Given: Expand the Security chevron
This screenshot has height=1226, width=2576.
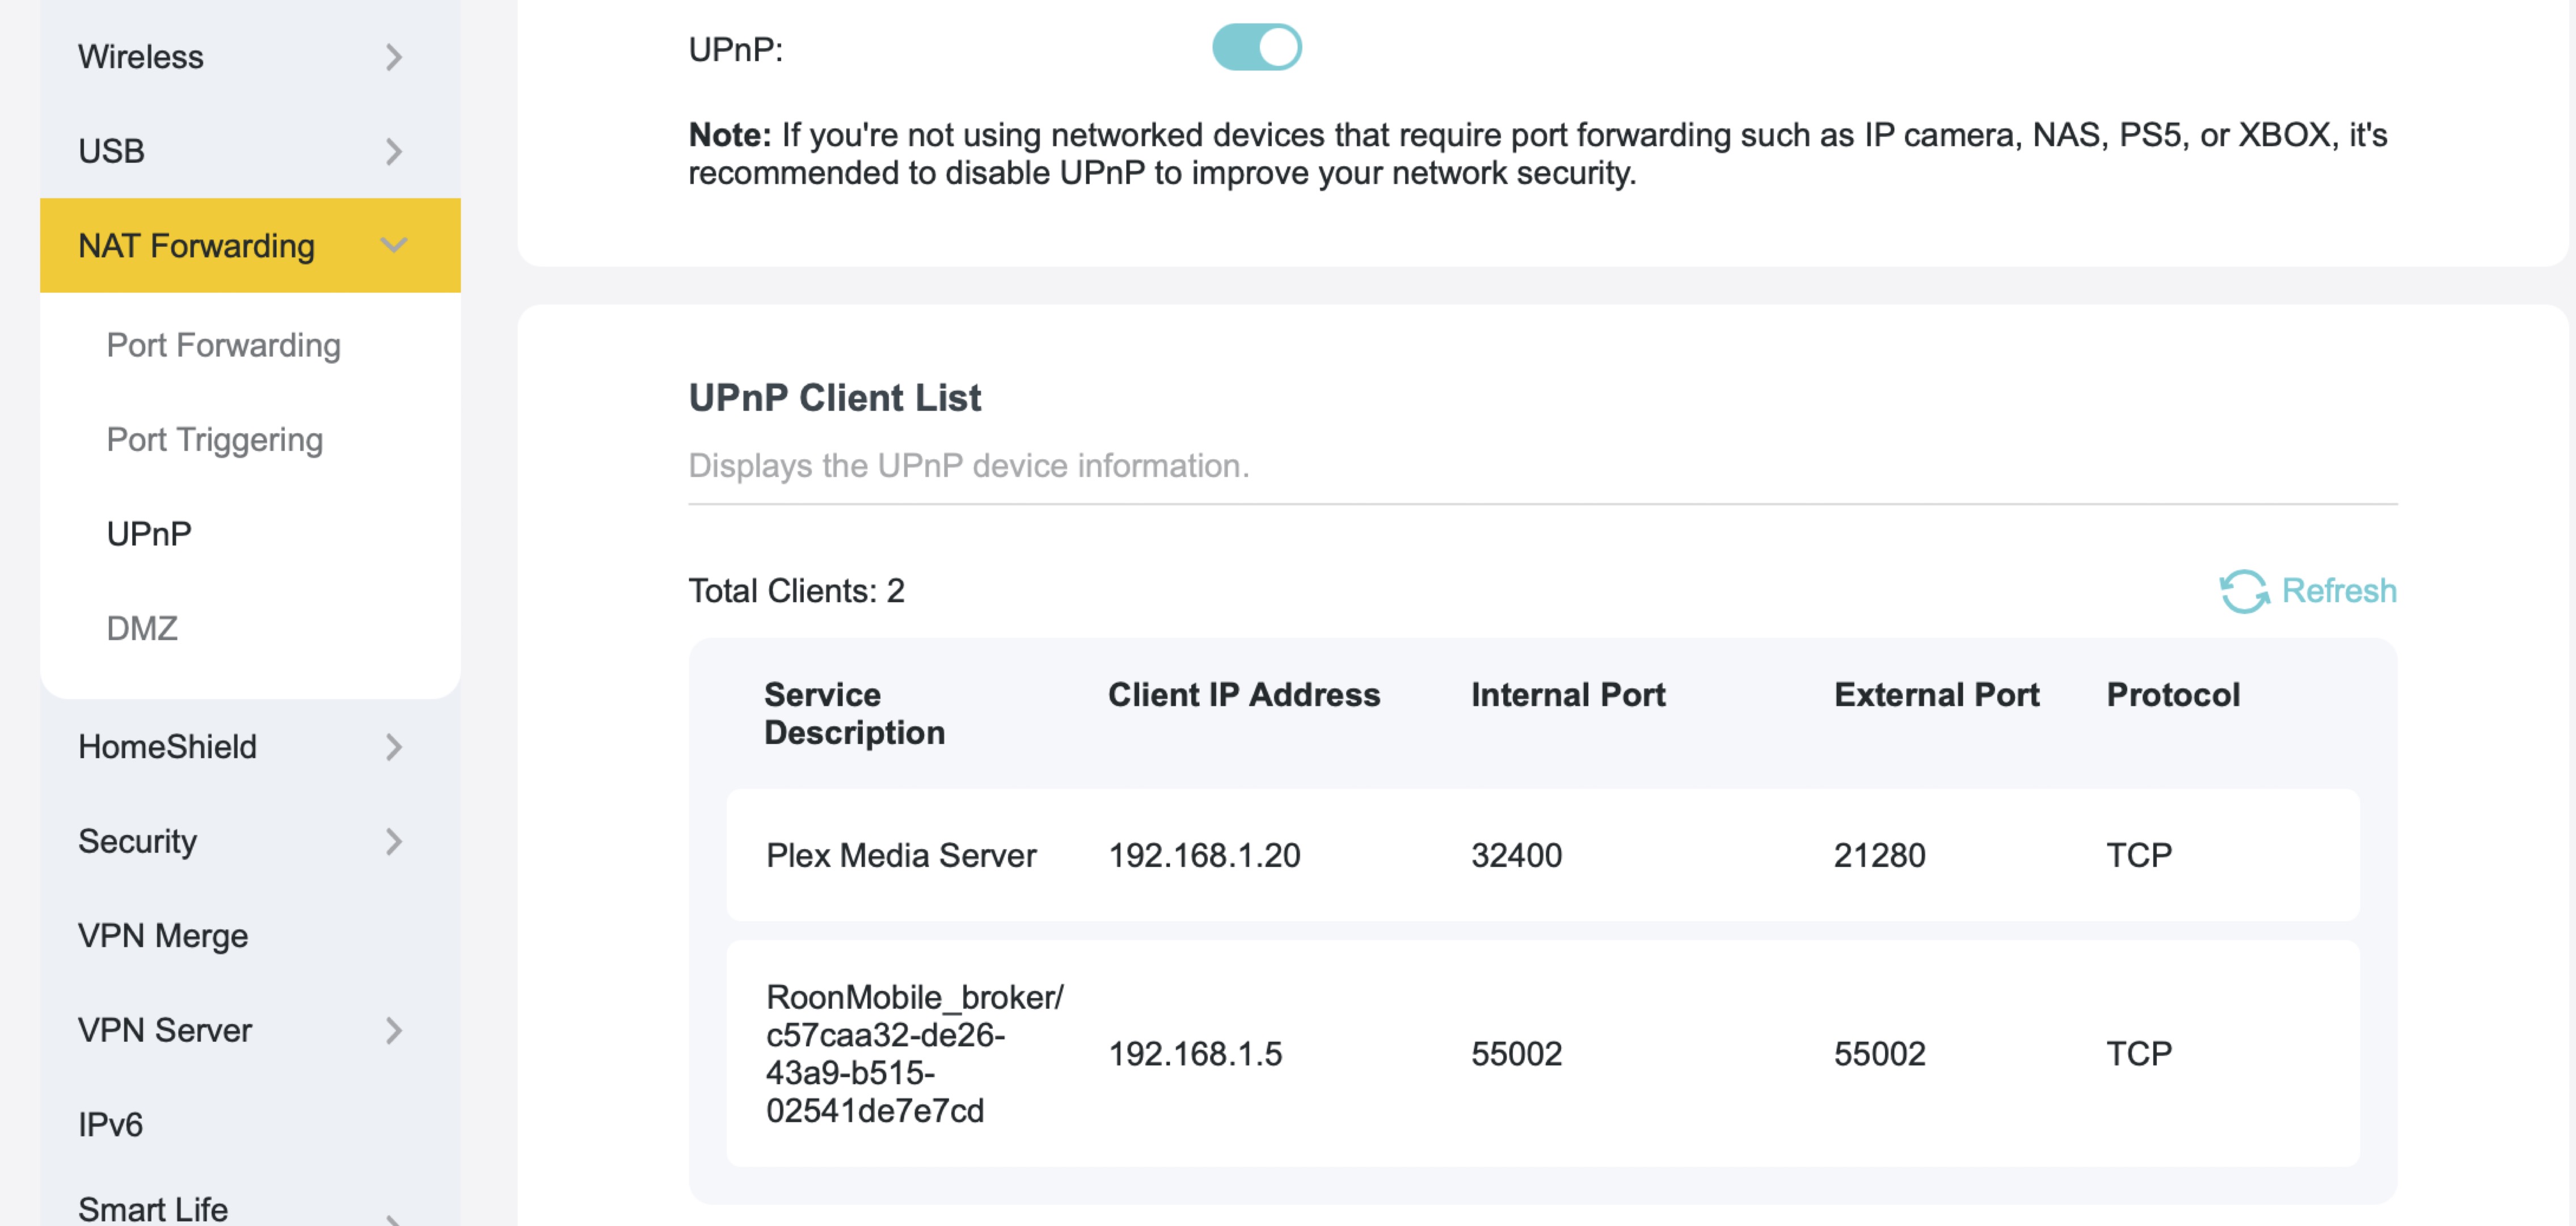Looking at the screenshot, I should [x=394, y=841].
